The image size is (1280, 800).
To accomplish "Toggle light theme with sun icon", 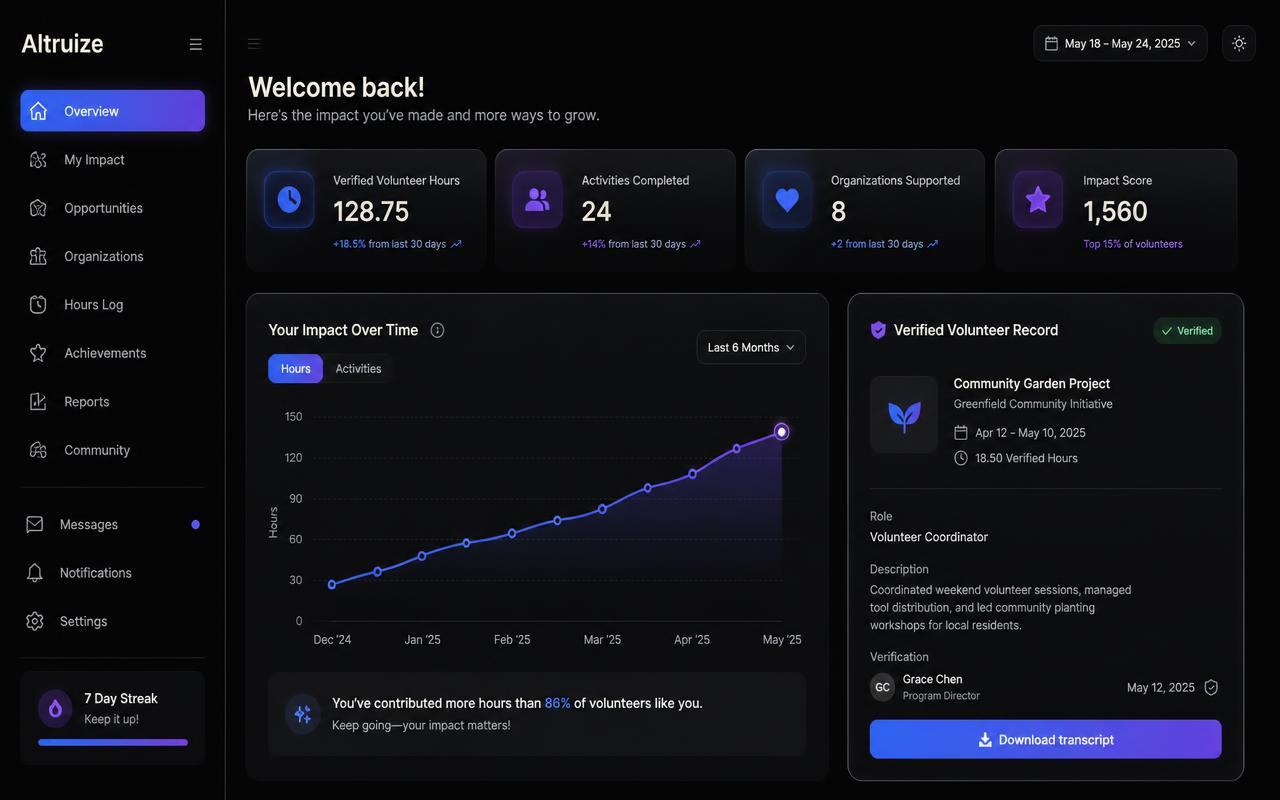I will [x=1239, y=43].
